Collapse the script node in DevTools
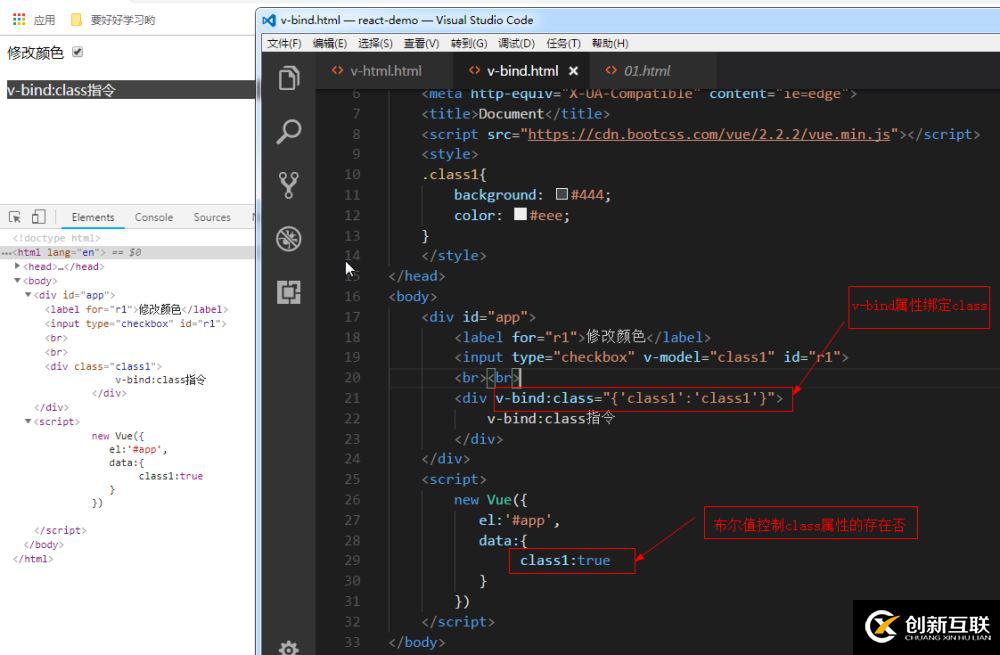The image size is (1000, 655). [28, 421]
